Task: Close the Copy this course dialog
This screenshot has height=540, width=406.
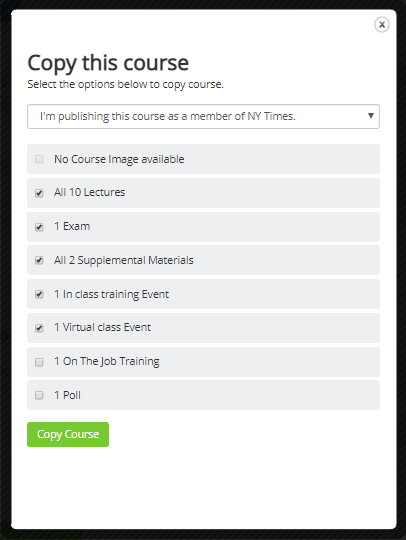Action: coord(382,24)
